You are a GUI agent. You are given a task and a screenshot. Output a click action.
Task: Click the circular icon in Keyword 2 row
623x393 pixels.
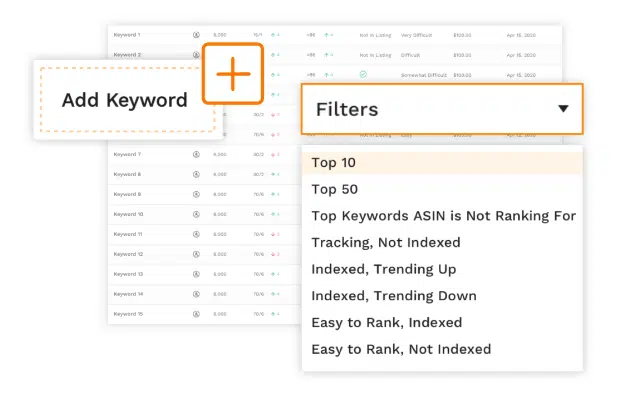click(x=196, y=55)
